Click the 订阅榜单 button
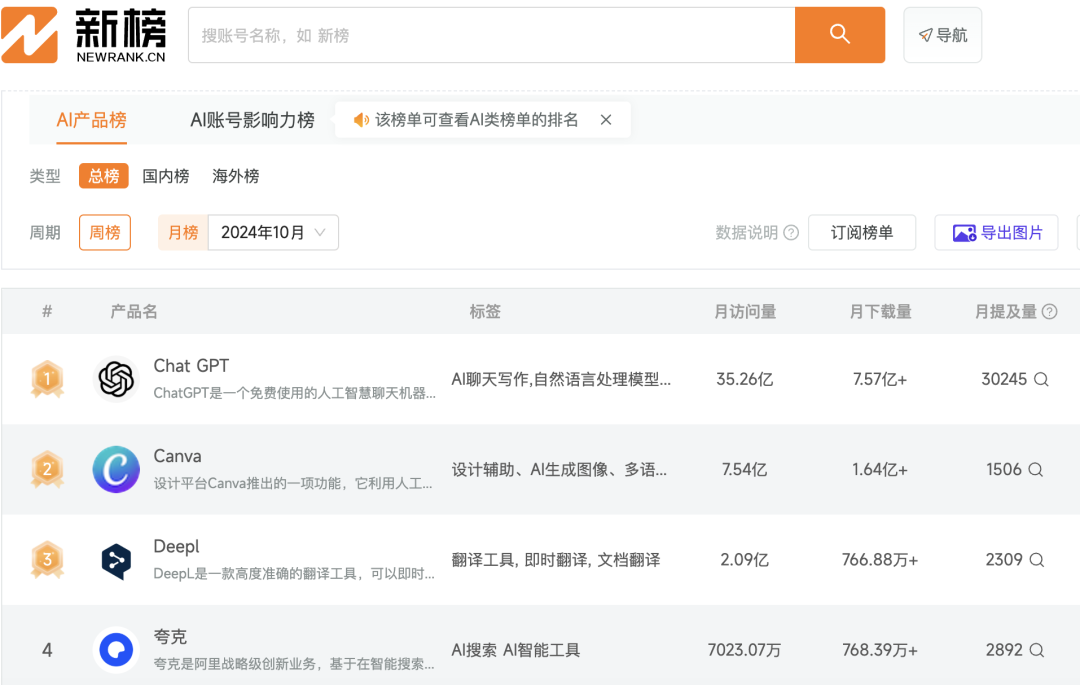The height and width of the screenshot is (685, 1080). point(862,233)
